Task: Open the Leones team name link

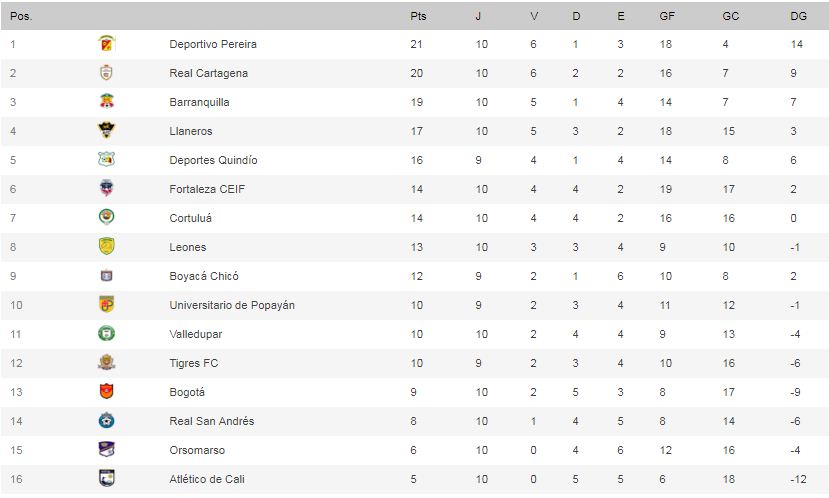Action: click(x=188, y=247)
